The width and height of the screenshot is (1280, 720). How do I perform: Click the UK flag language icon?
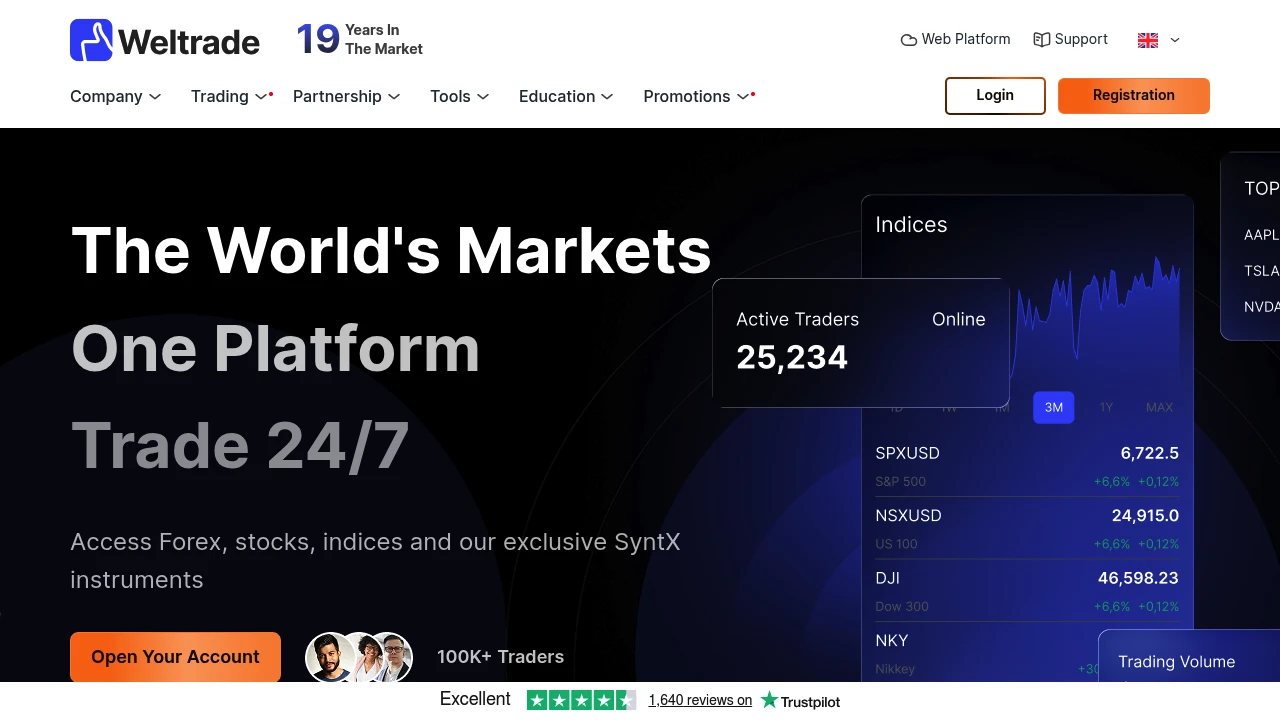1148,40
